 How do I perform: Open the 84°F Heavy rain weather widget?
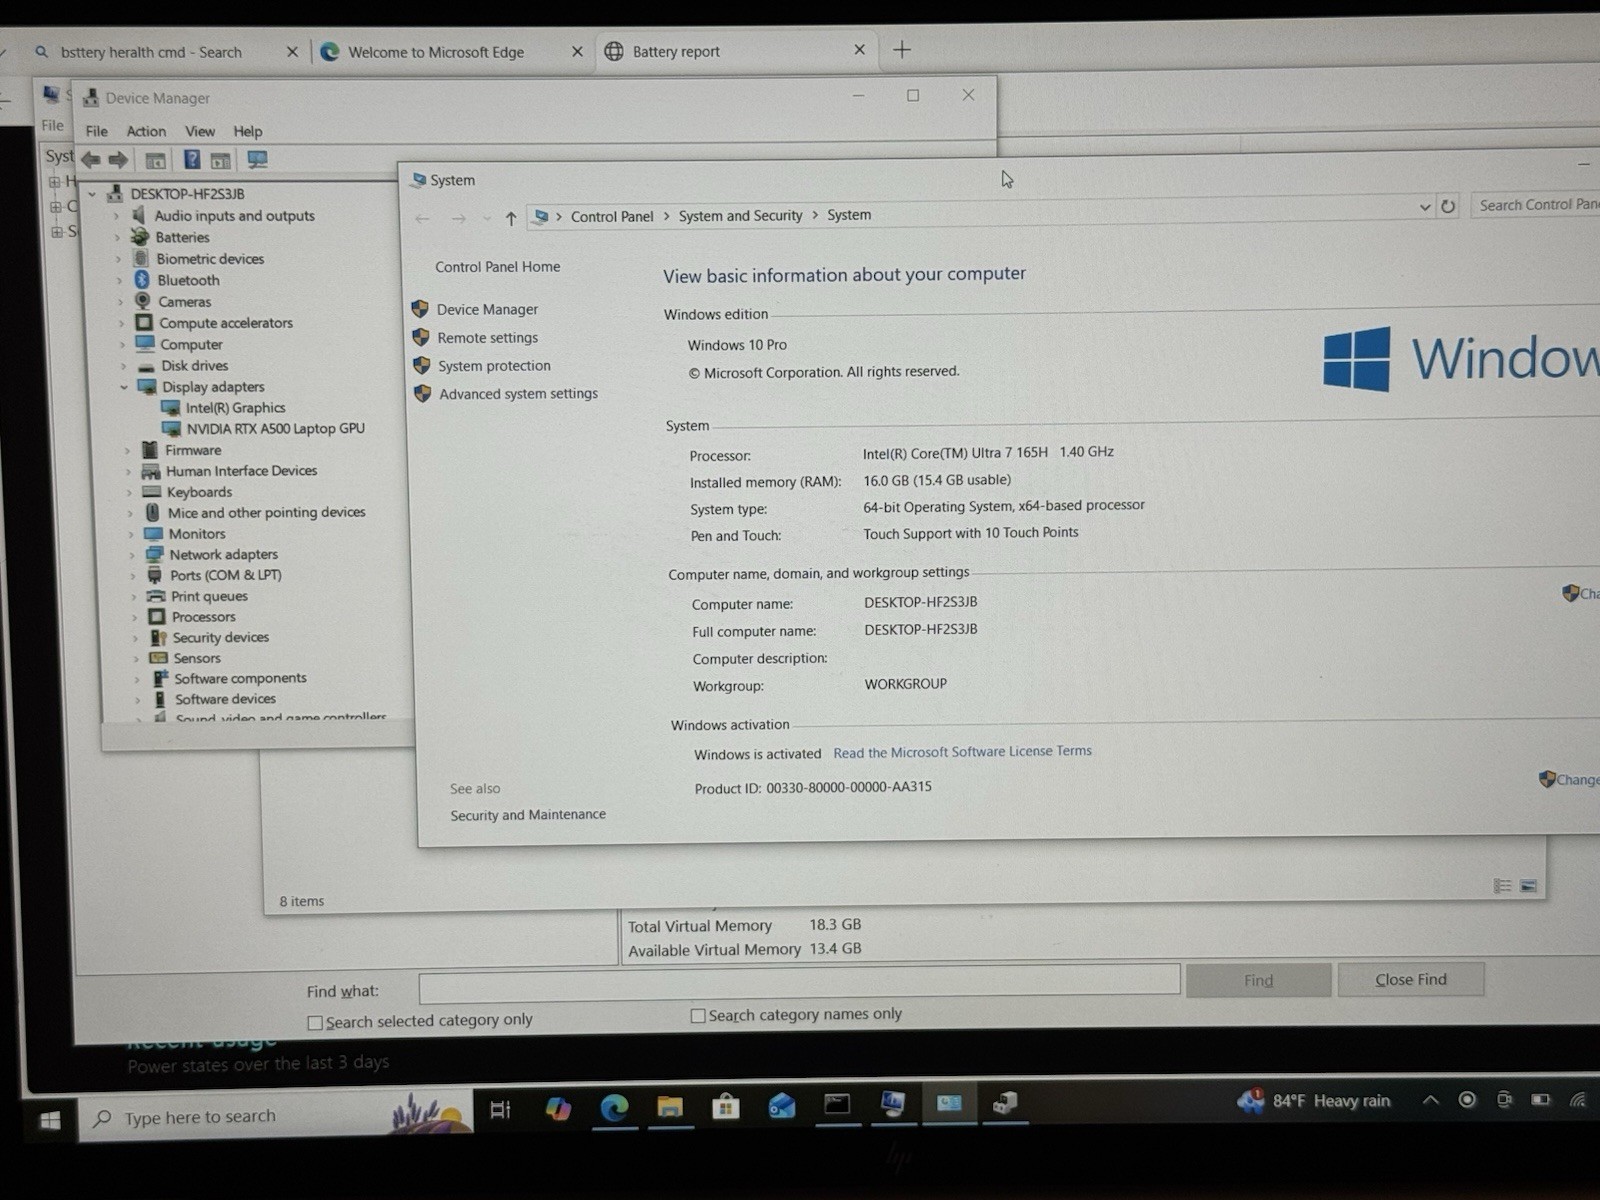(x=1313, y=1101)
